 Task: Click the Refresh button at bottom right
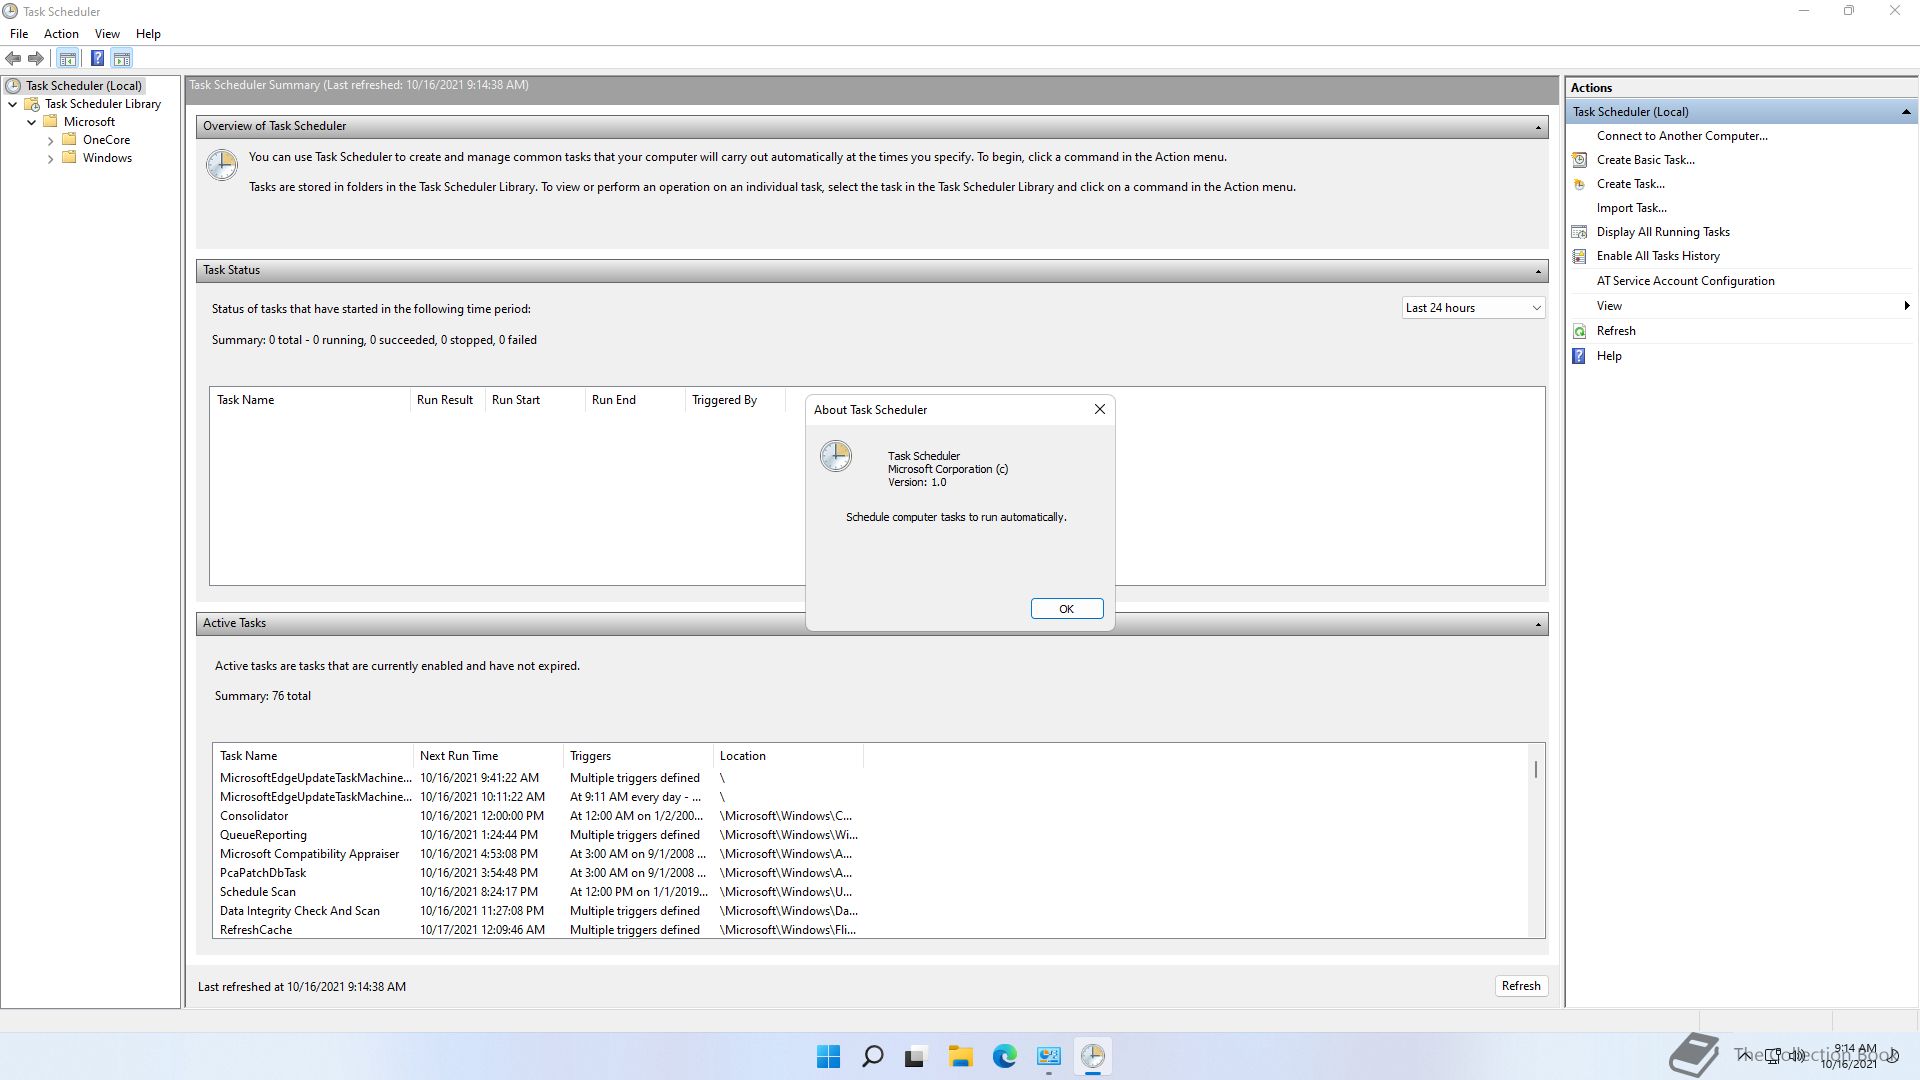pyautogui.click(x=1521, y=986)
